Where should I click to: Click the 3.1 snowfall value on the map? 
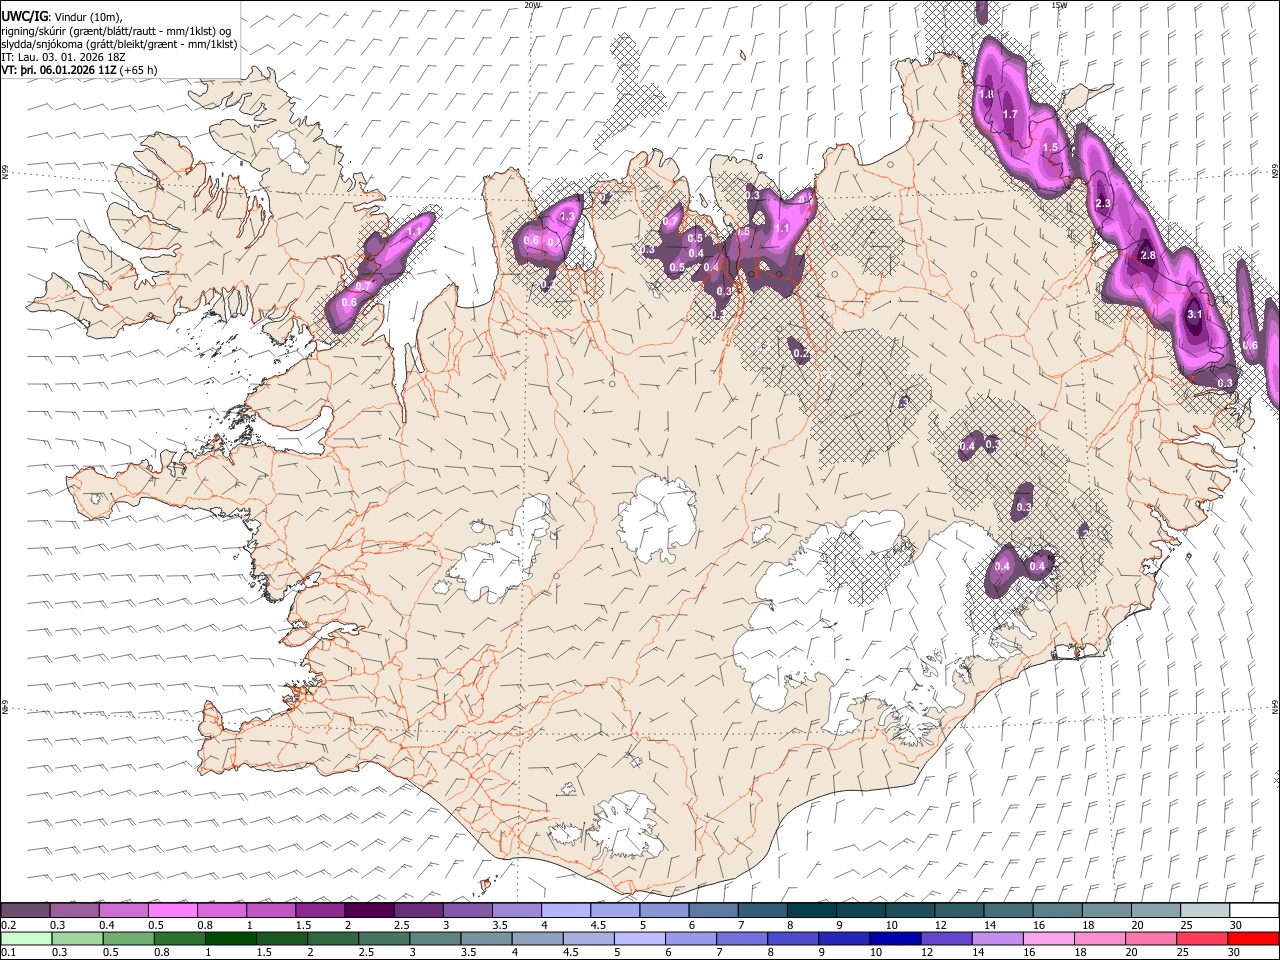(x=1194, y=314)
